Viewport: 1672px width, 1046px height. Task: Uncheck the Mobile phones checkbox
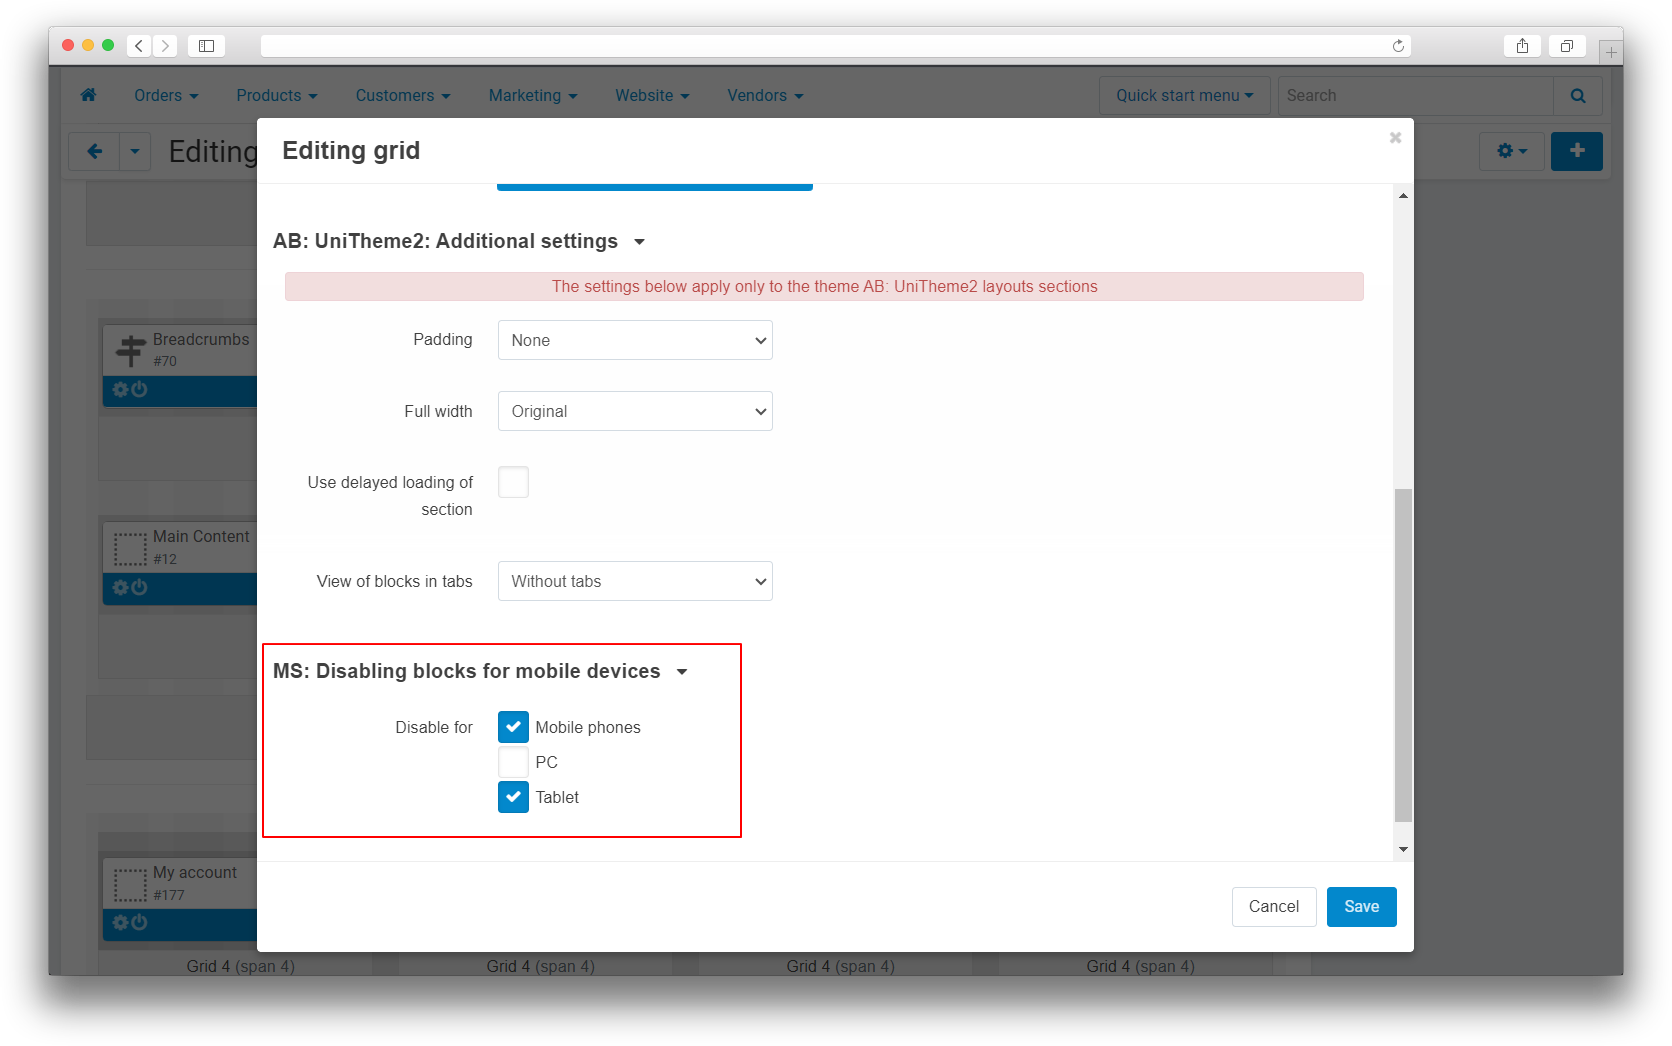click(513, 727)
